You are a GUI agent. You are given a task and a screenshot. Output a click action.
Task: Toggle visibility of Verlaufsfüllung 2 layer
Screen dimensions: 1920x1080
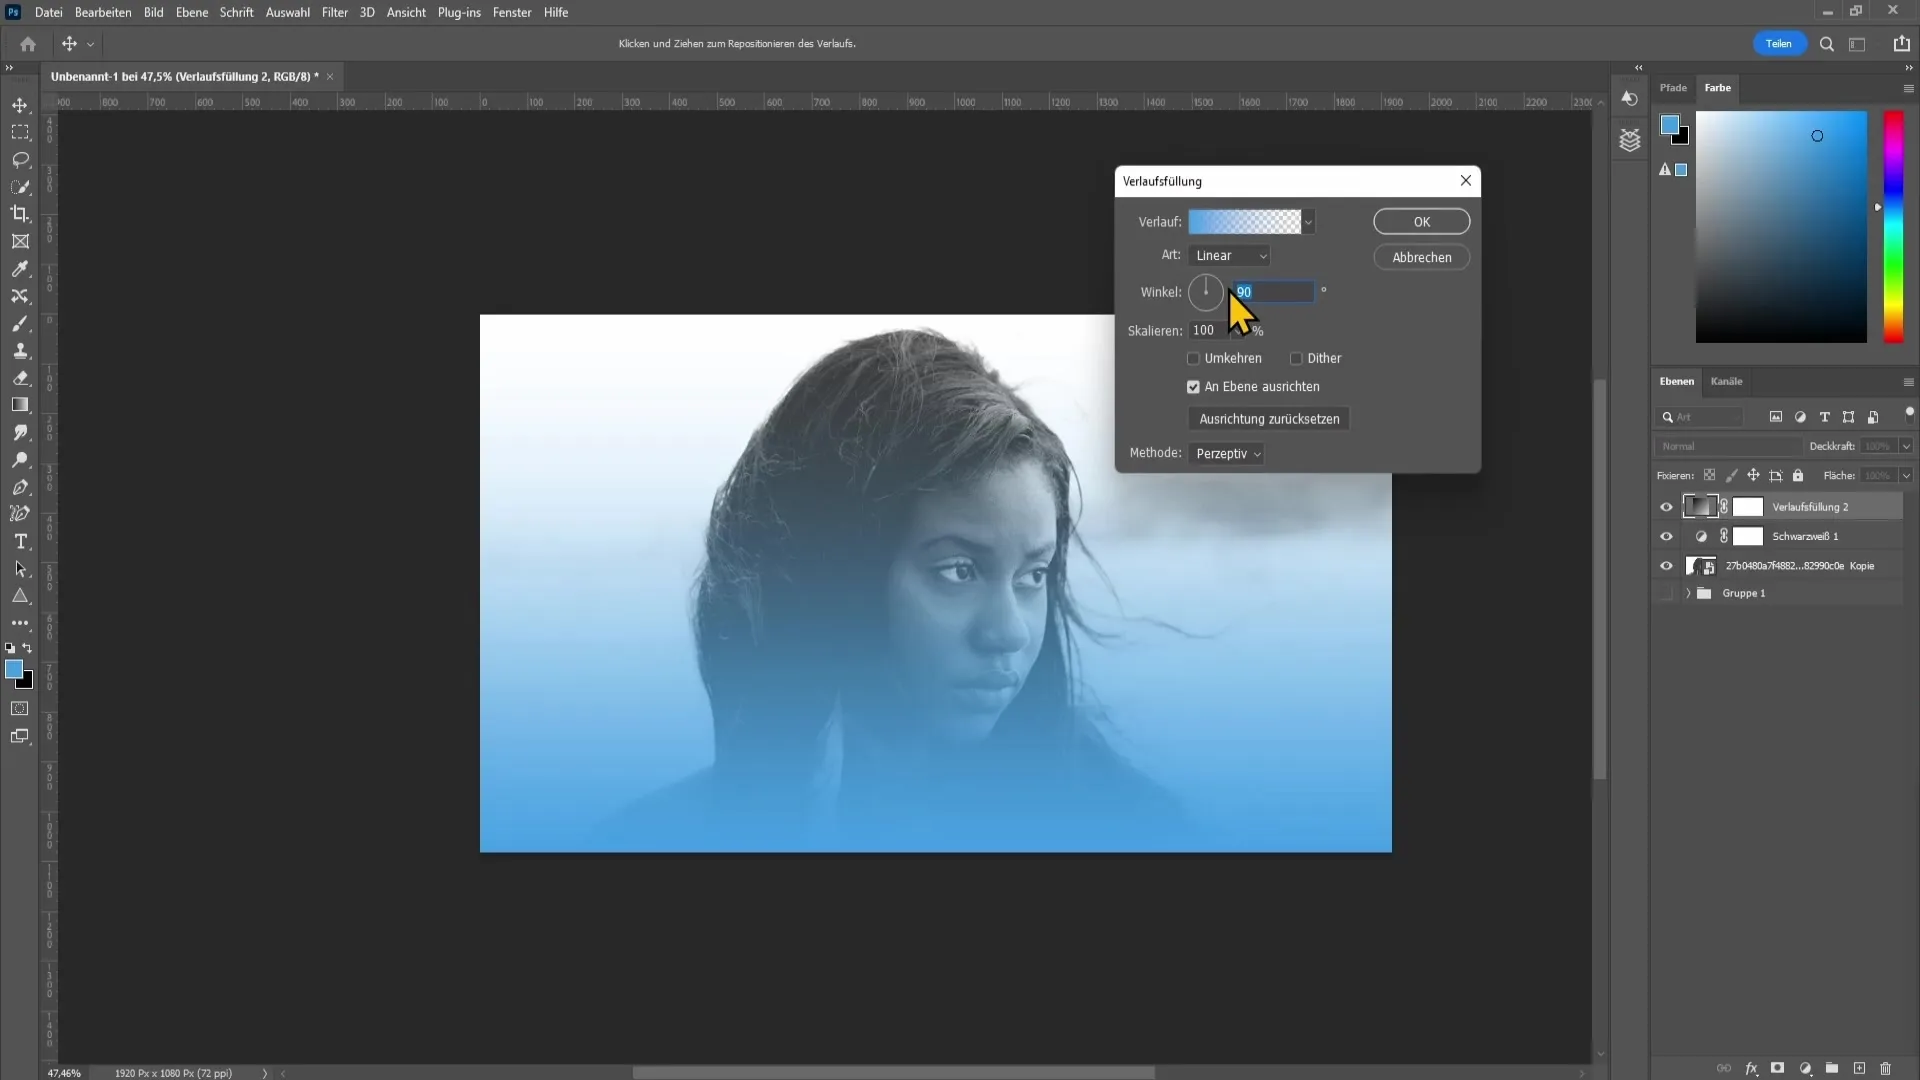[x=1665, y=505]
